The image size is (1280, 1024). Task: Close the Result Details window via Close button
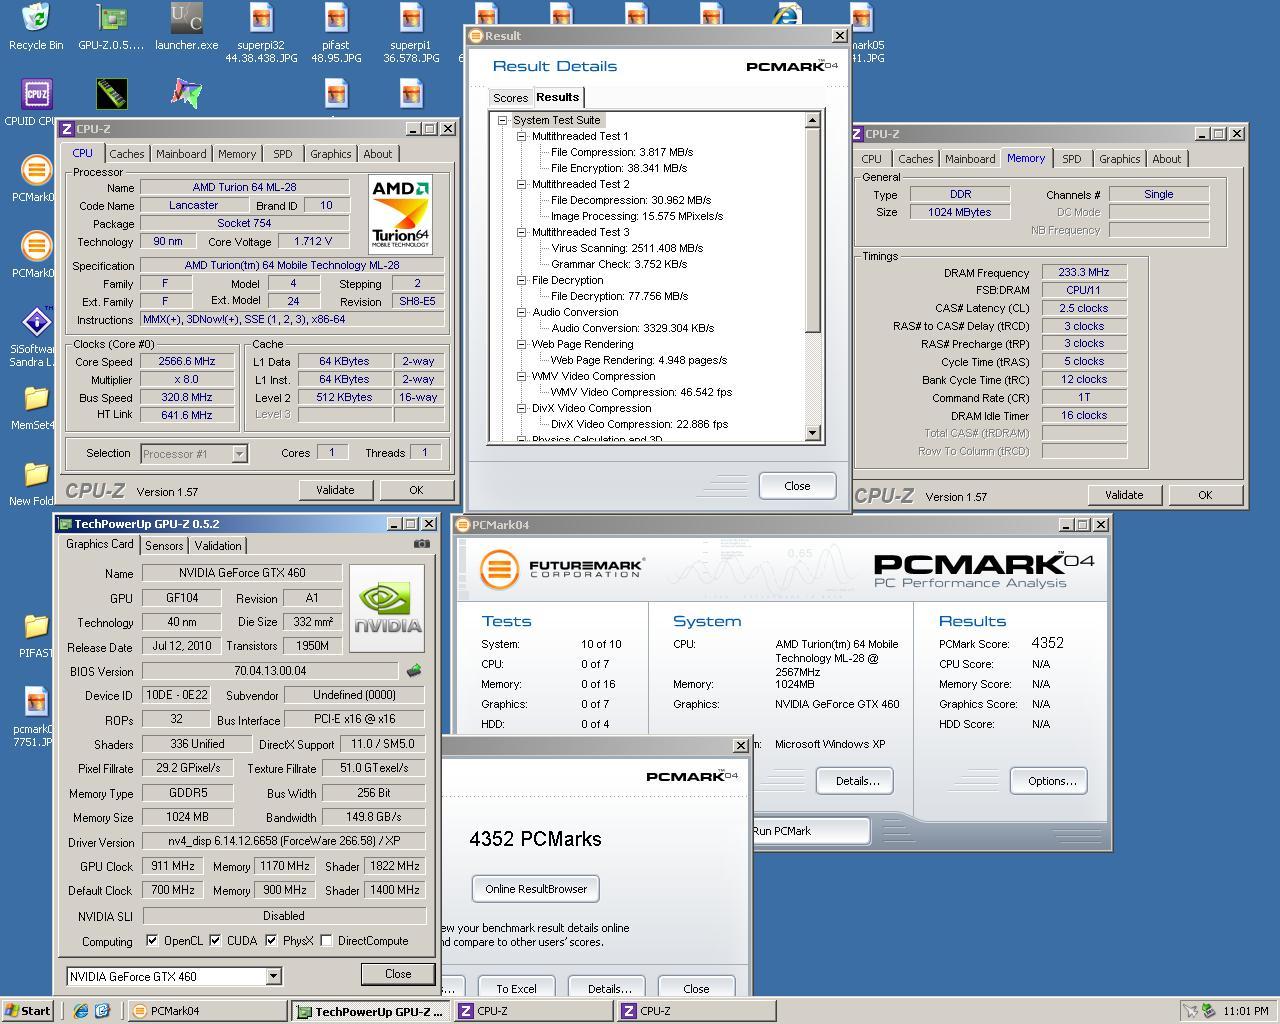[797, 486]
